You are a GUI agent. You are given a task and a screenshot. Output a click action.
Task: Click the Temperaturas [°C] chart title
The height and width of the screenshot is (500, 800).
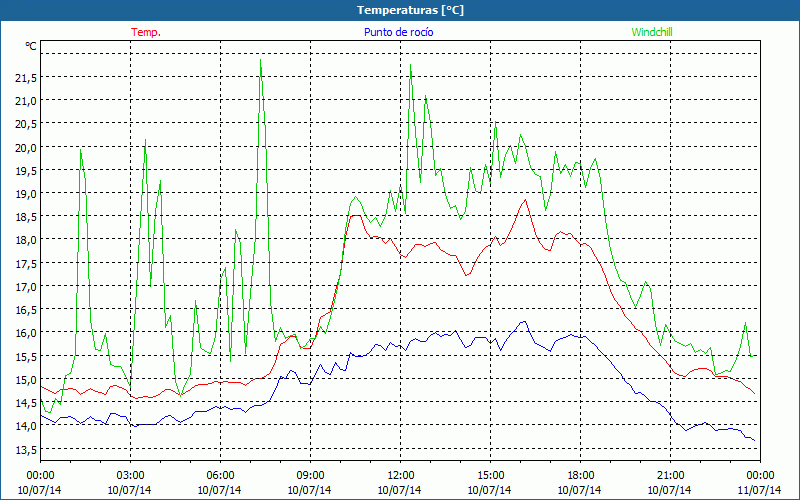(410, 10)
